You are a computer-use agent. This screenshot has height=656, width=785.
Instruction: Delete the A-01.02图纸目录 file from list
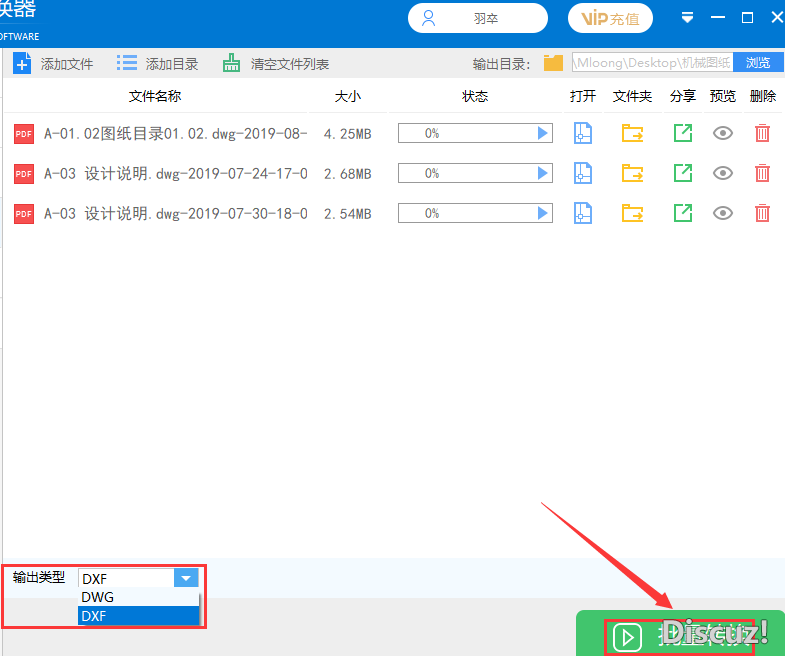click(762, 133)
